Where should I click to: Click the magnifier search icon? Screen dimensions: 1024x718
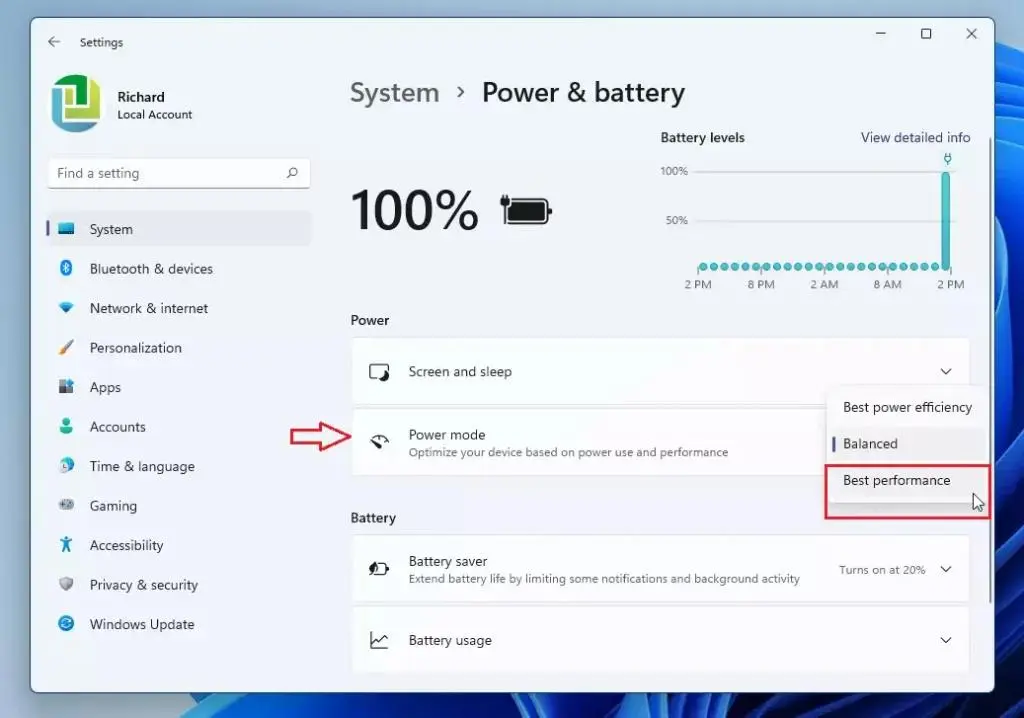[x=292, y=173]
